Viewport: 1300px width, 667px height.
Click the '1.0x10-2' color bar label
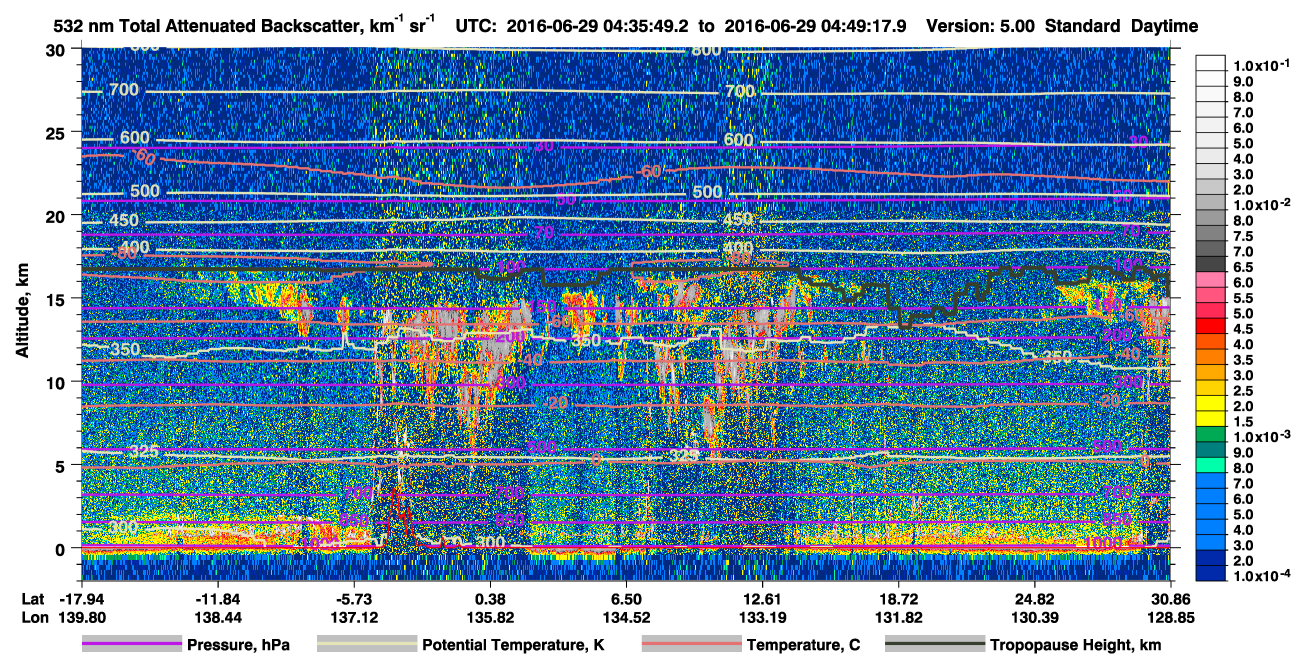[x=1264, y=203]
